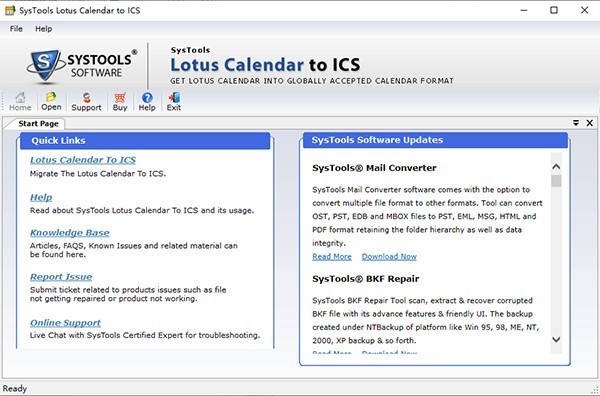Open the Lotus Calendar To ICS link
This screenshot has width=600, height=396.
83,160
